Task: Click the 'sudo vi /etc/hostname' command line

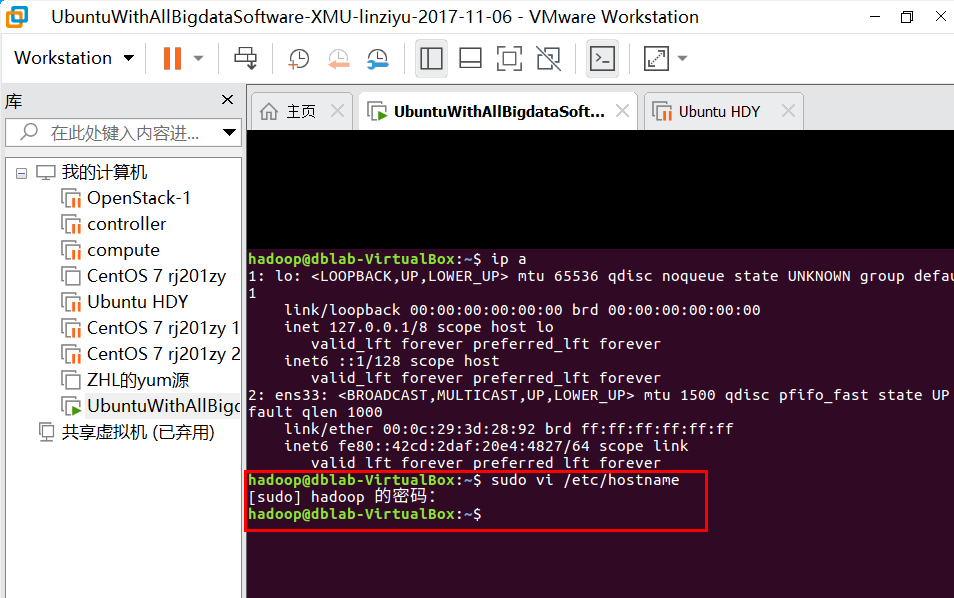Action: tap(464, 480)
